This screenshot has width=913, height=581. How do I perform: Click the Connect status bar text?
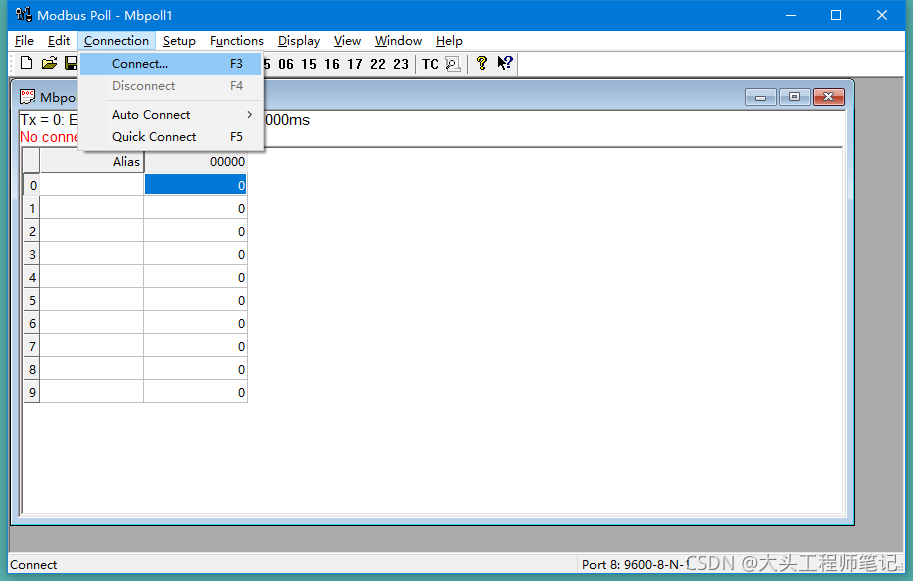tap(34, 565)
